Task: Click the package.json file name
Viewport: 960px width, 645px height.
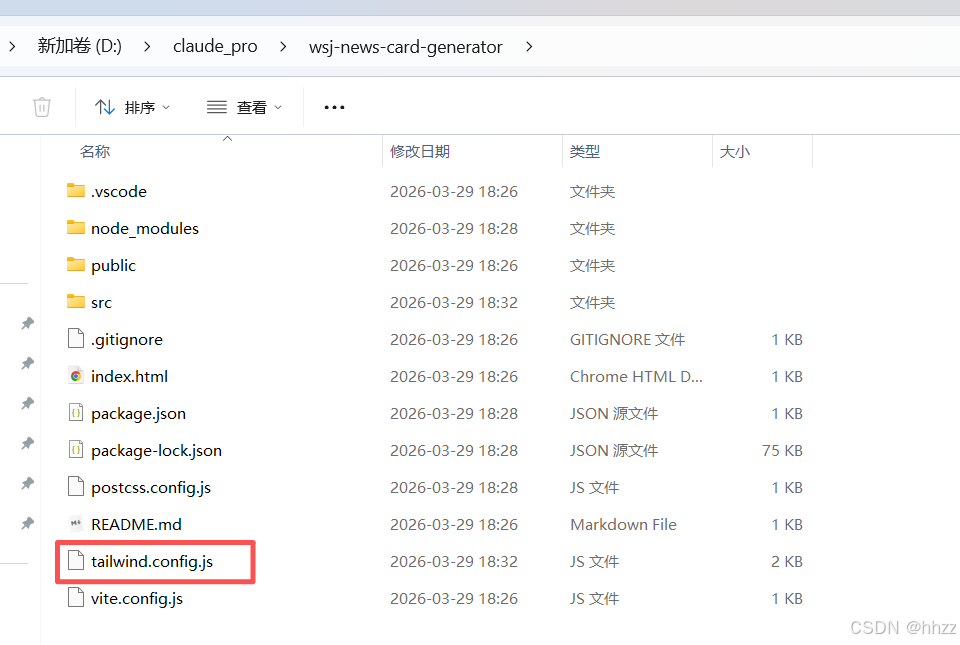Action: (138, 414)
